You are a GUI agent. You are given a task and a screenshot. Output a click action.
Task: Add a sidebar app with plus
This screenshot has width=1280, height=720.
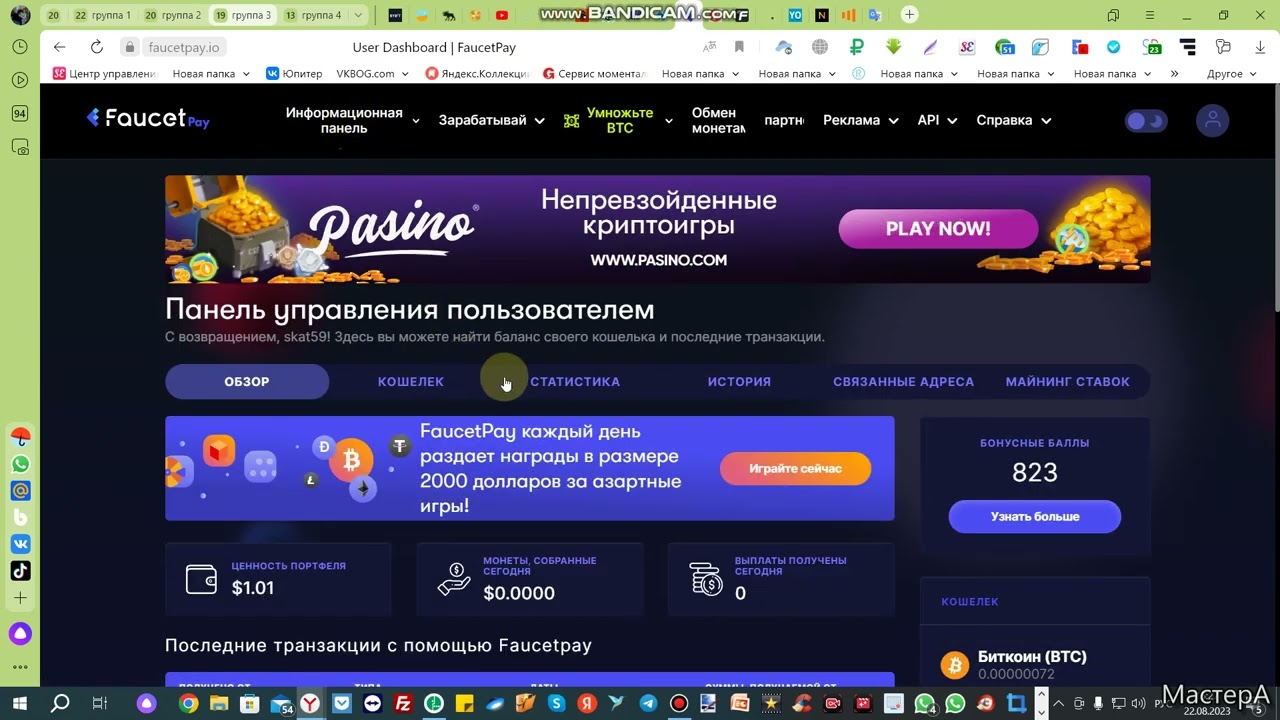pyautogui.click(x=20, y=598)
